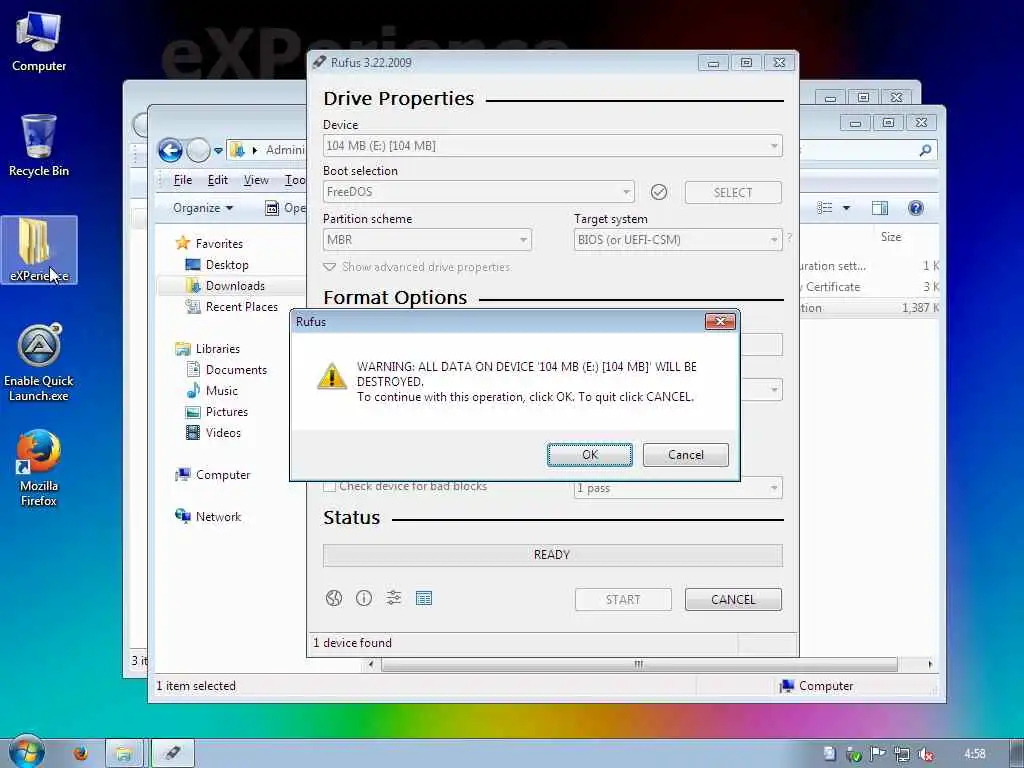
Task: Click the Explorer search magnifier icon
Action: point(925,151)
